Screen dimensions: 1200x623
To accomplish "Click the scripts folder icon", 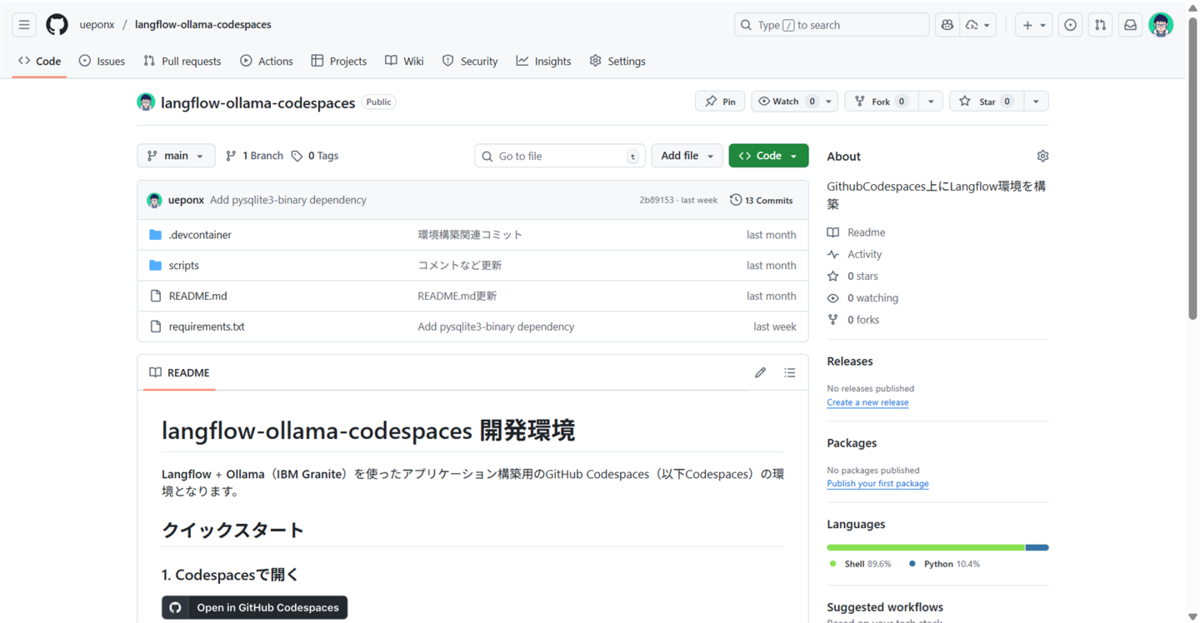I will (x=155, y=265).
